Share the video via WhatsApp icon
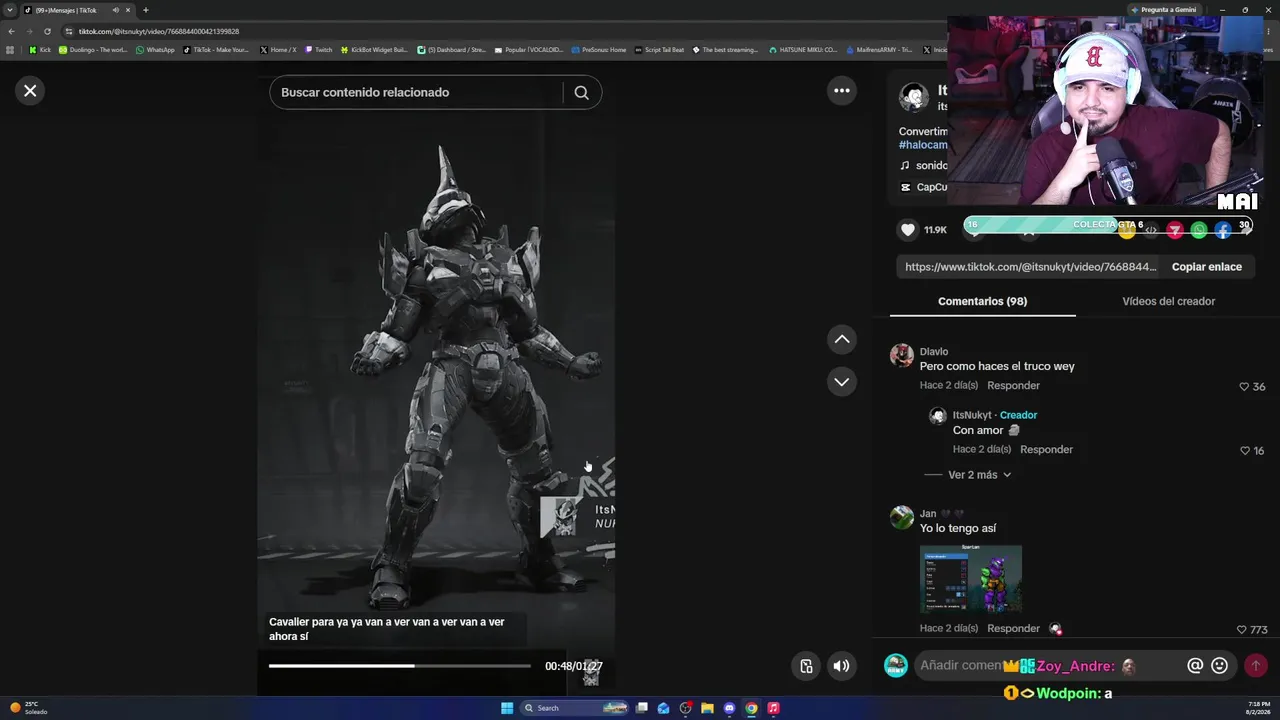 click(x=1199, y=231)
